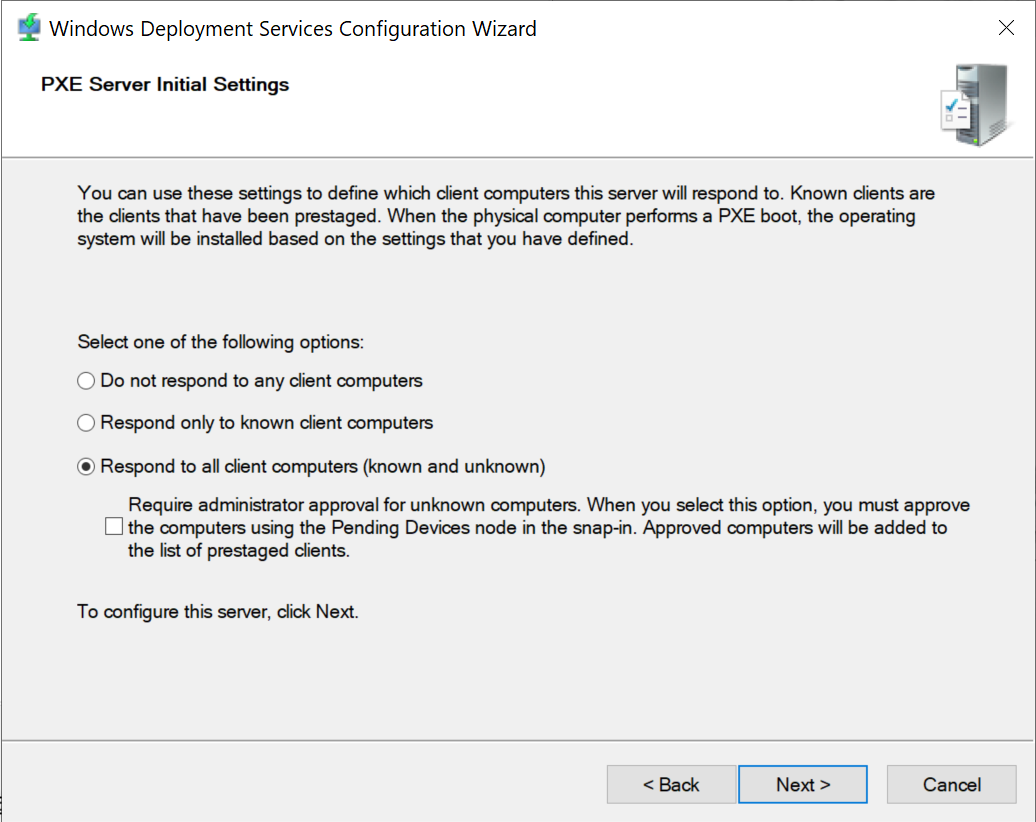
Task: Cancel the configuration wizard
Action: tap(951, 784)
